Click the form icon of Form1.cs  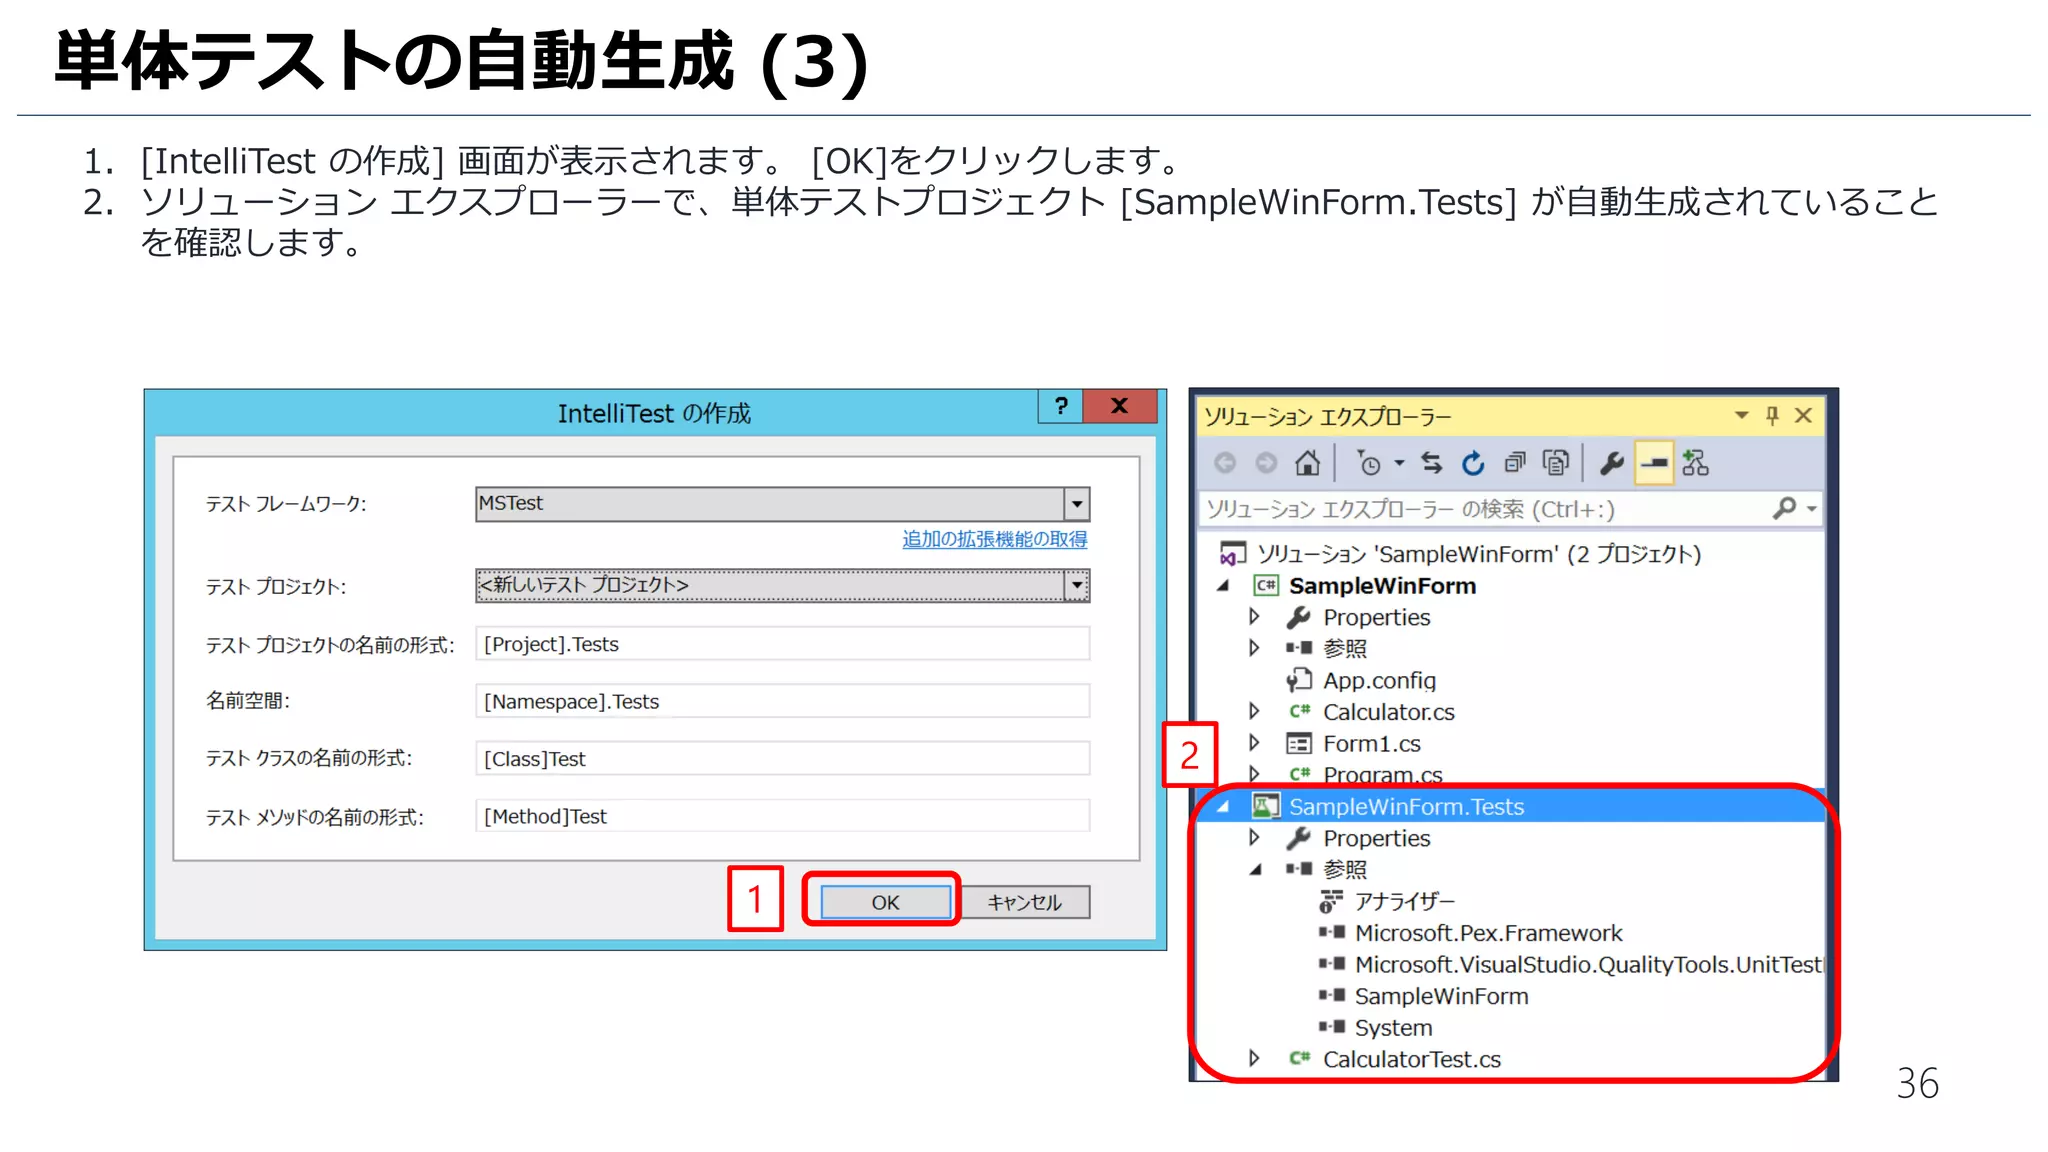(x=1299, y=743)
